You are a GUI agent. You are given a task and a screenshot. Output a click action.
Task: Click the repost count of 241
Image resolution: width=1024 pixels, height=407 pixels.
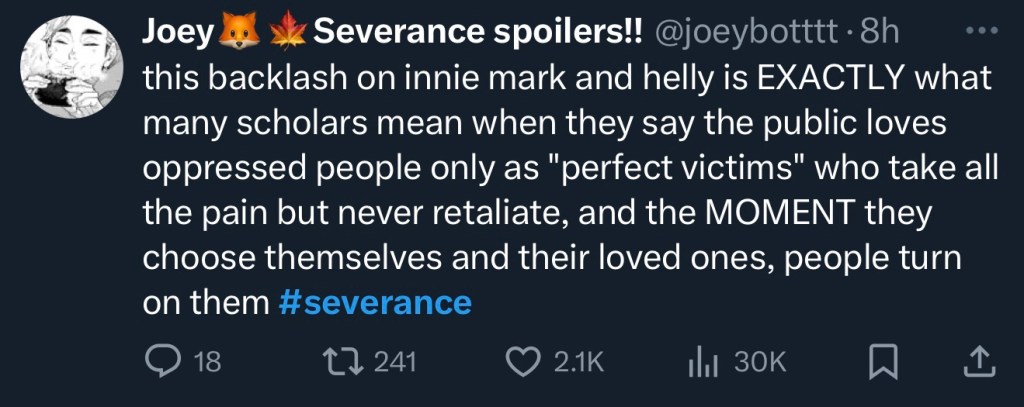tap(394, 362)
